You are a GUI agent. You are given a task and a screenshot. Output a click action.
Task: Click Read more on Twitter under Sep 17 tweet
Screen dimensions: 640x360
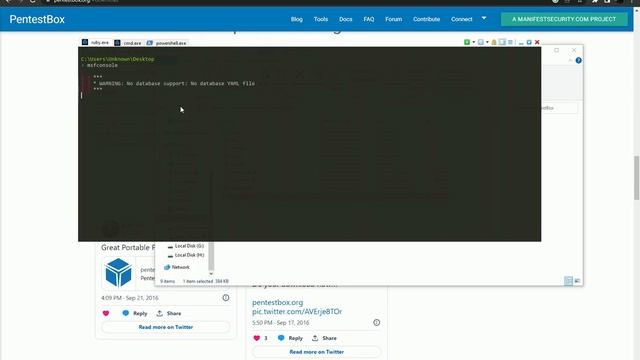pyautogui.click(x=316, y=352)
